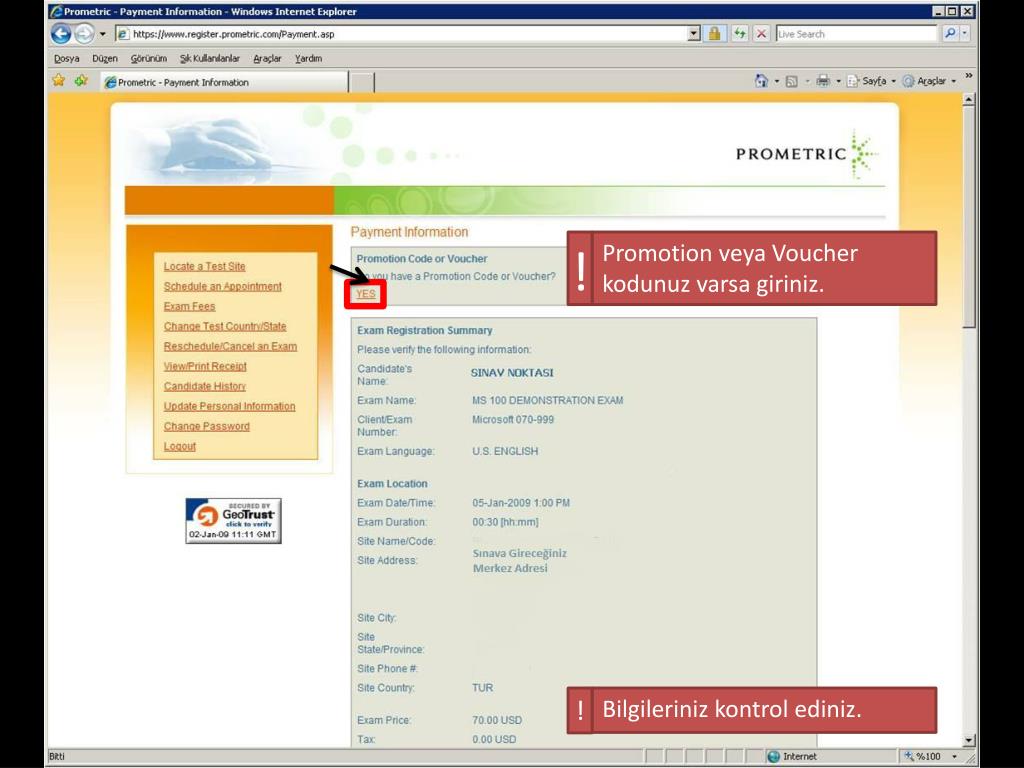
Task: Open the Dosya menu
Action: point(67,59)
